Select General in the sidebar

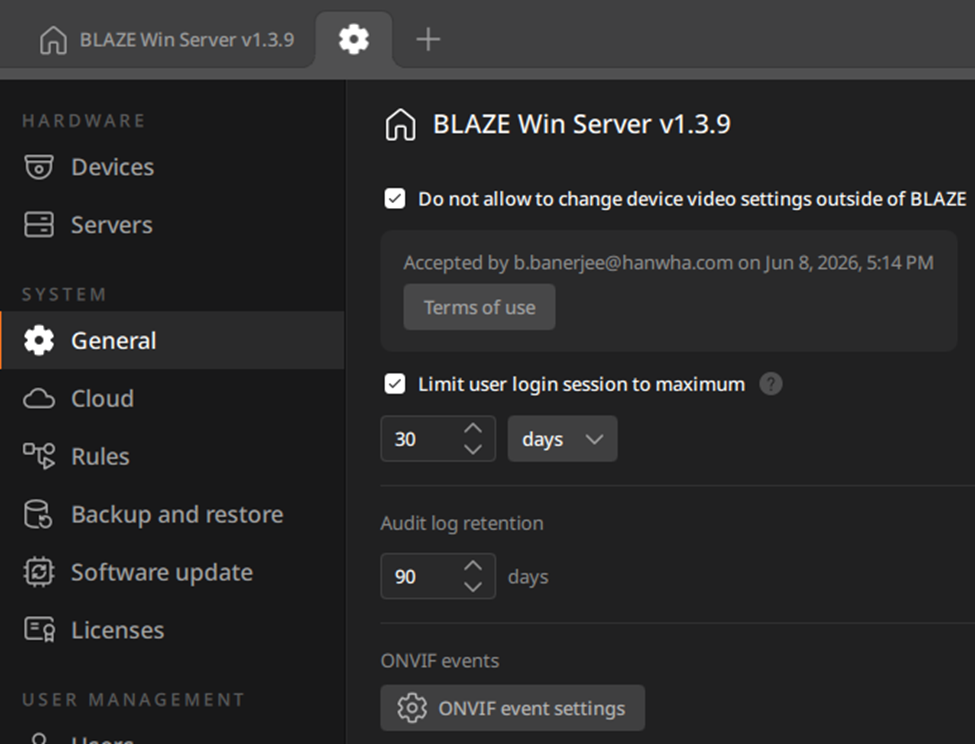coord(172,341)
